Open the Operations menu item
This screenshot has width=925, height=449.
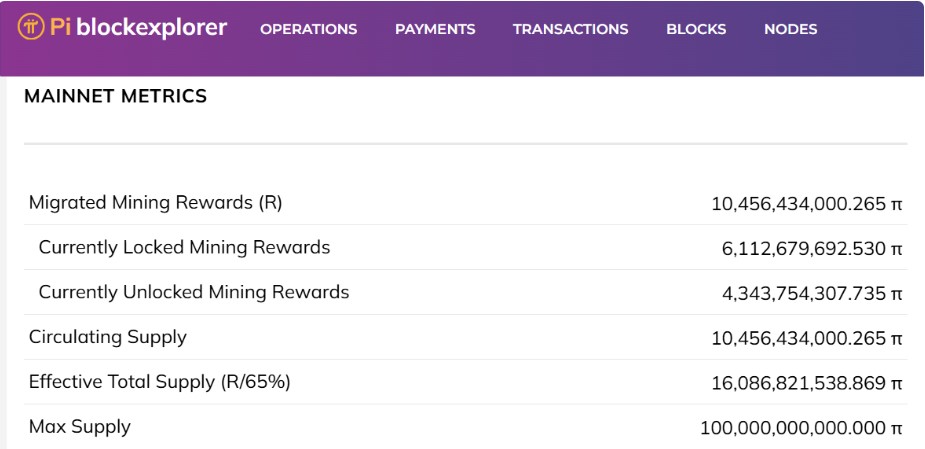[309, 29]
